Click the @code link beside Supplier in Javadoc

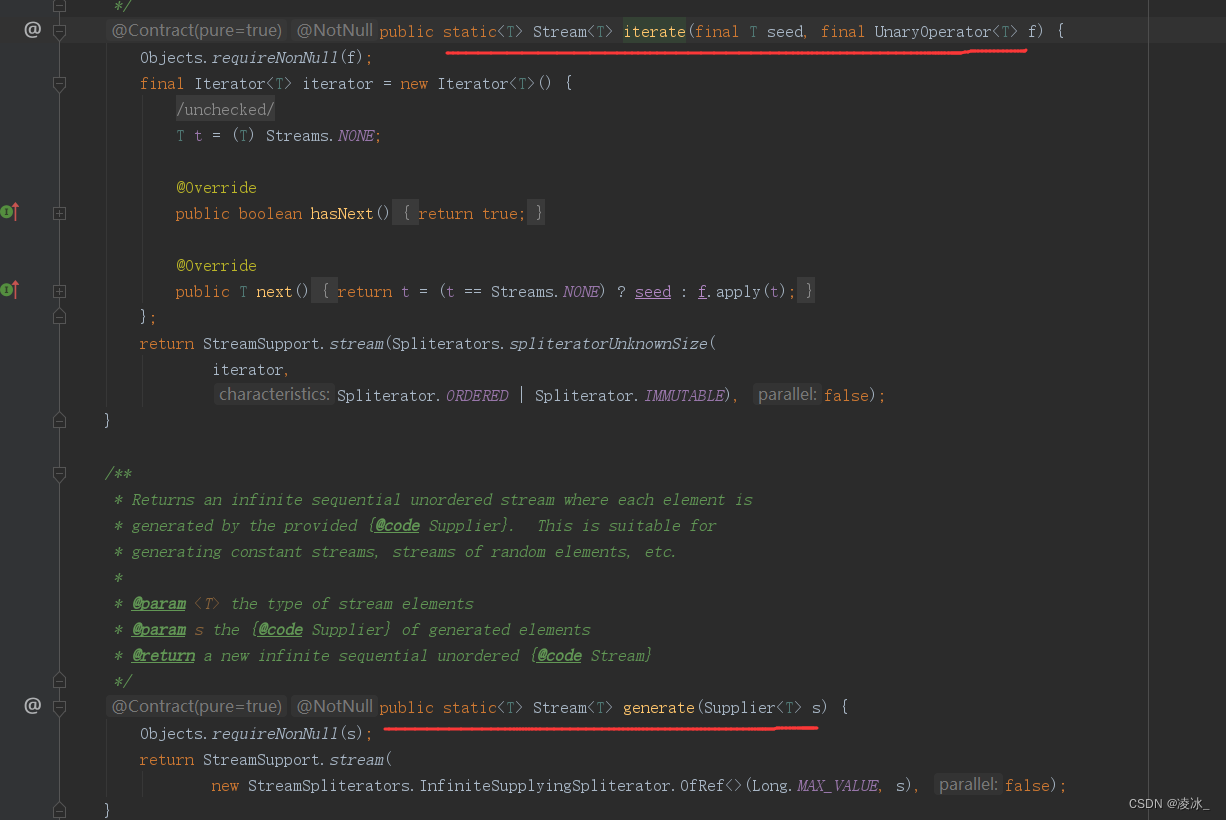pos(395,525)
